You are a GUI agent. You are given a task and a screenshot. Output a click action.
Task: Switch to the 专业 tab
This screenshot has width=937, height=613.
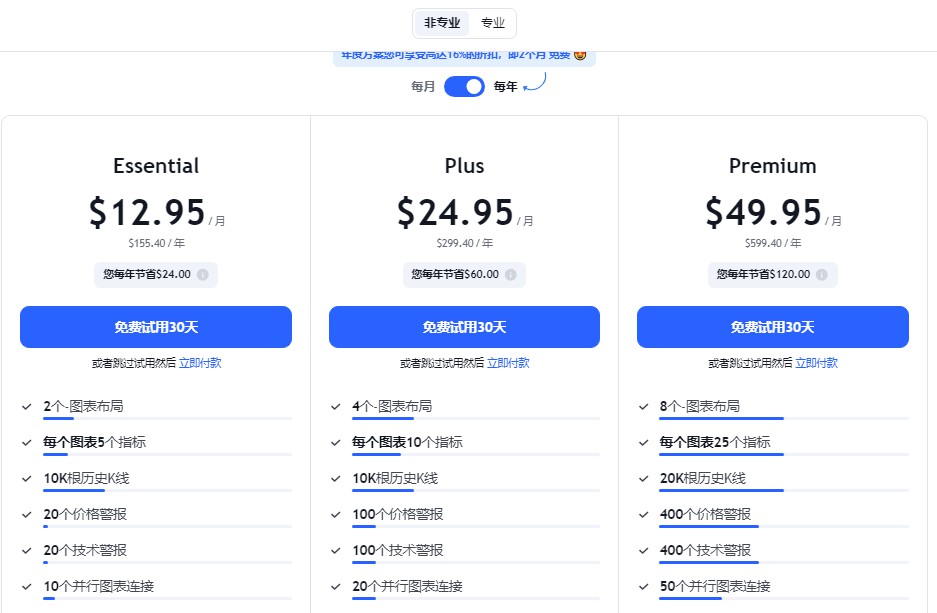[492, 22]
